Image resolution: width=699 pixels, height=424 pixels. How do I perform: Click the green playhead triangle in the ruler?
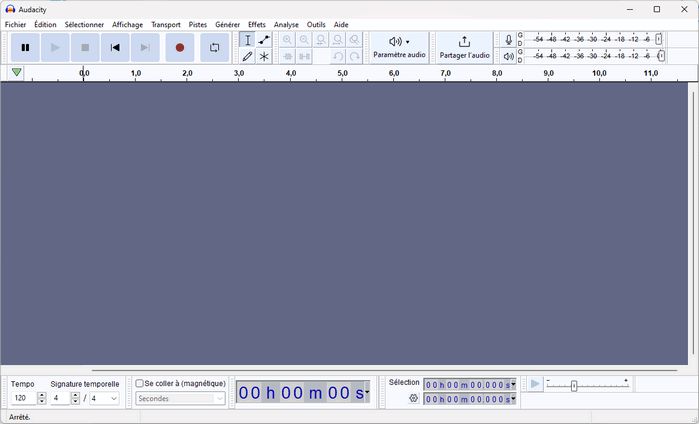tap(16, 72)
